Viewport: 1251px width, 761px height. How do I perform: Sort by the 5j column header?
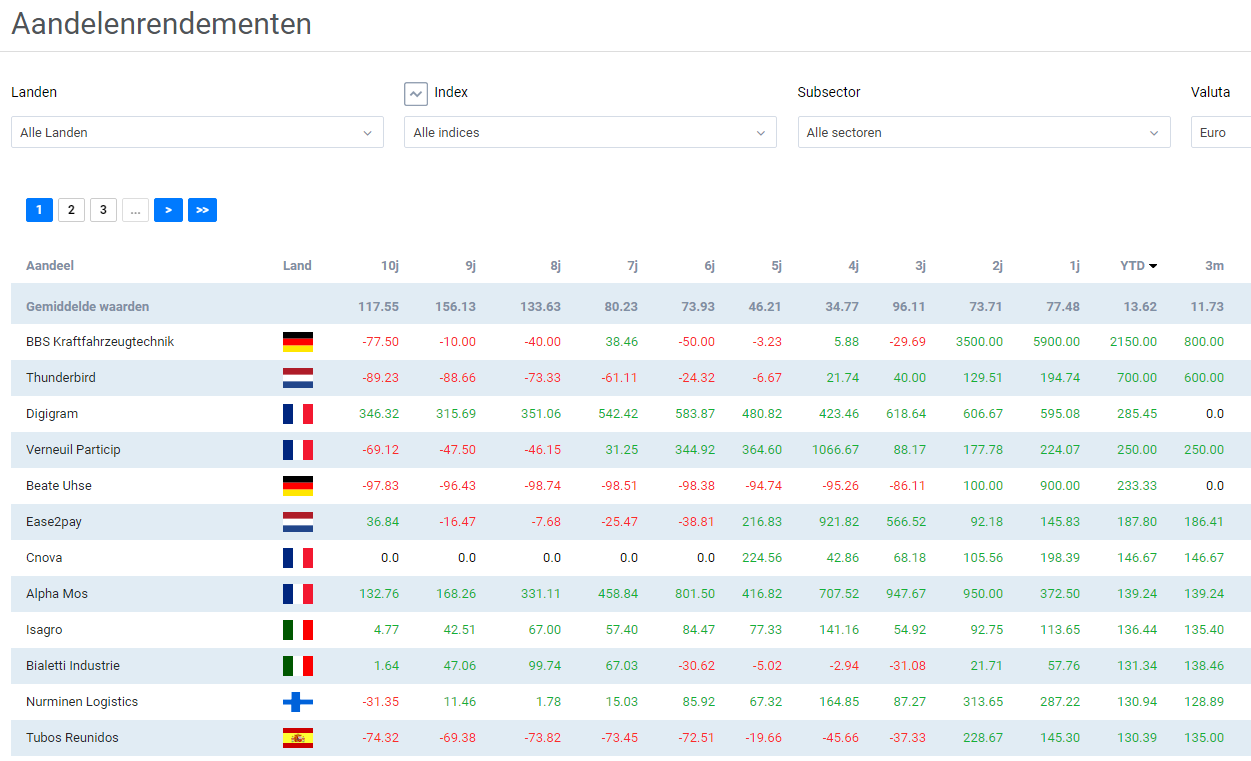click(776, 266)
